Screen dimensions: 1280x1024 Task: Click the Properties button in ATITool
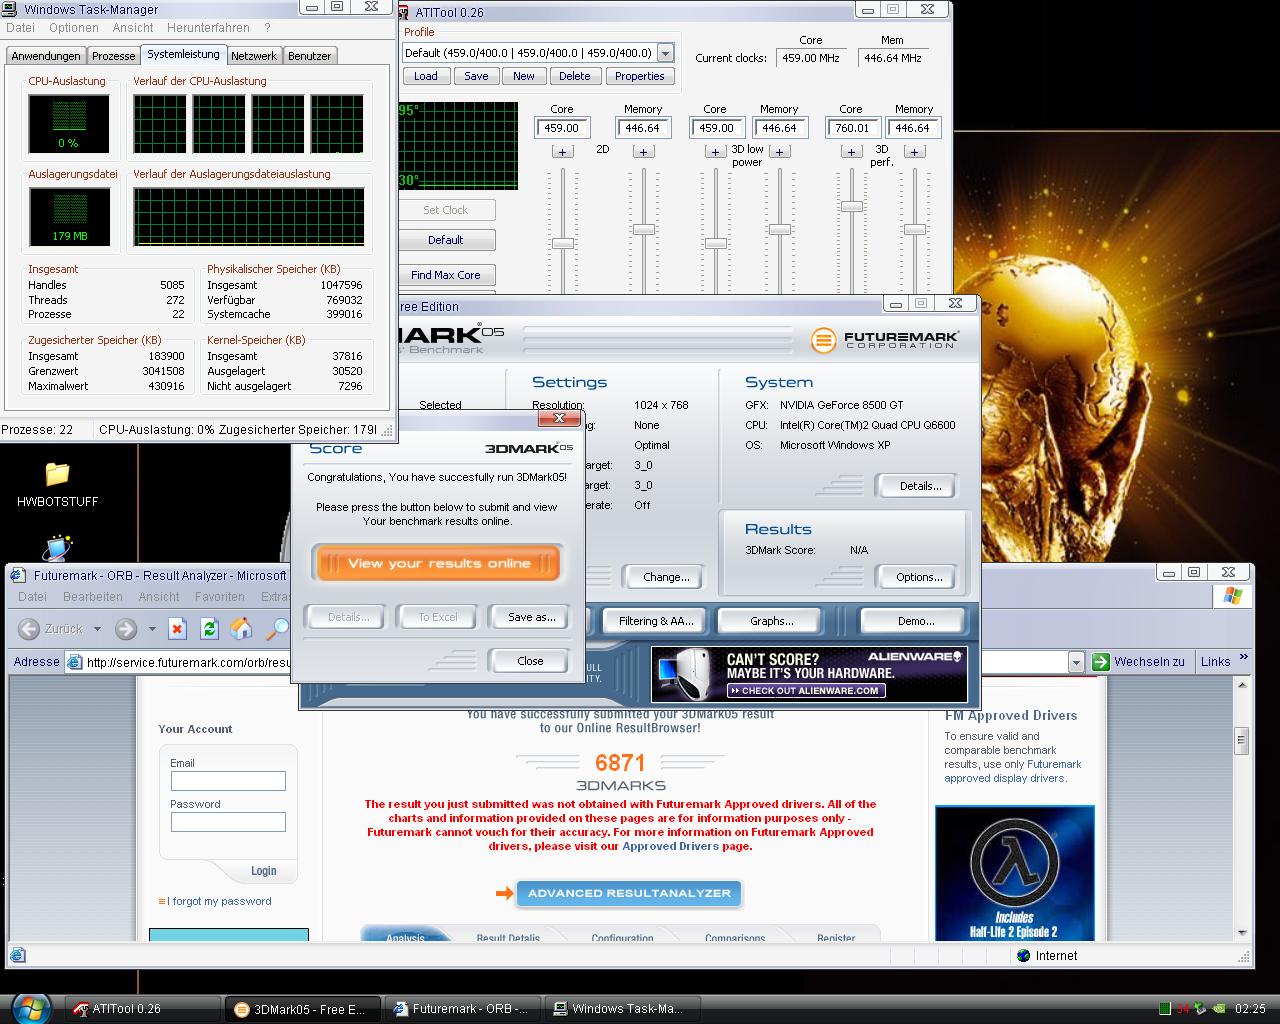pyautogui.click(x=640, y=76)
